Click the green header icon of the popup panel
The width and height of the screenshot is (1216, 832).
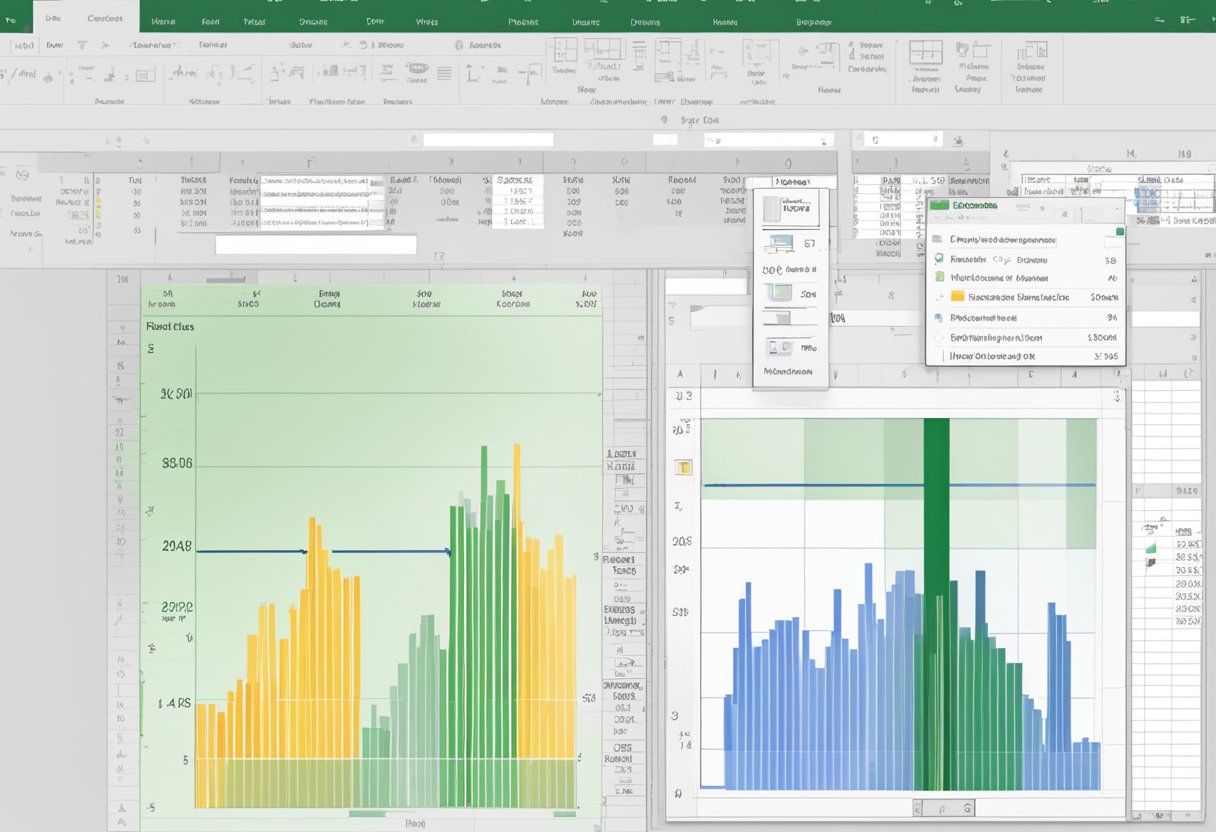coord(939,205)
